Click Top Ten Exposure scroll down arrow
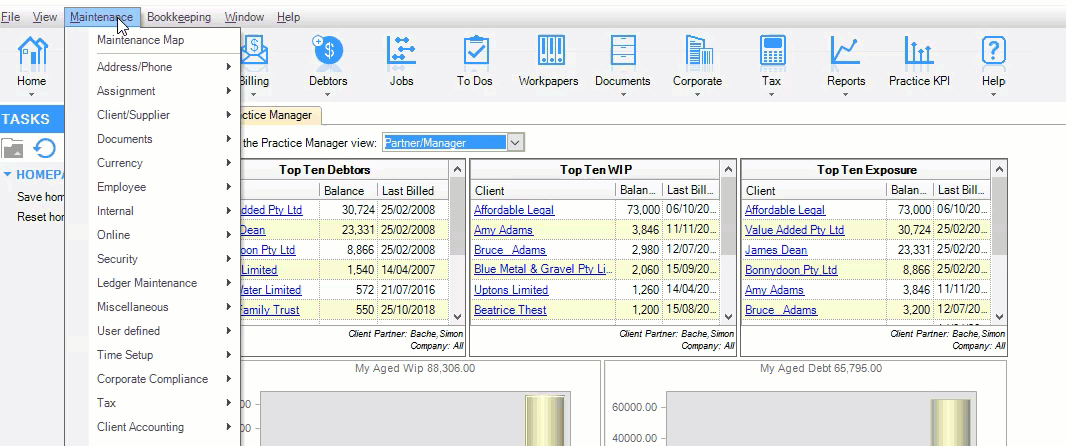 pos(999,316)
